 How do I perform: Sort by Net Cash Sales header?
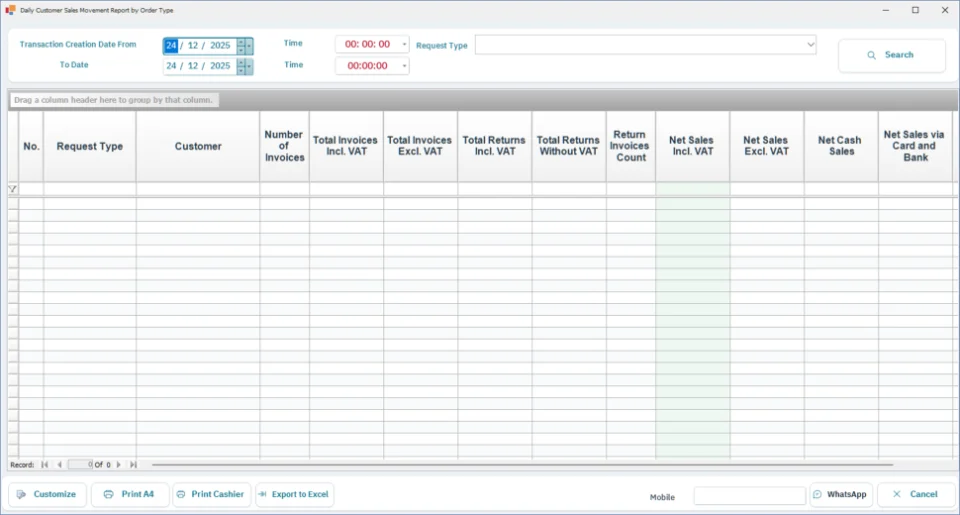(x=841, y=146)
